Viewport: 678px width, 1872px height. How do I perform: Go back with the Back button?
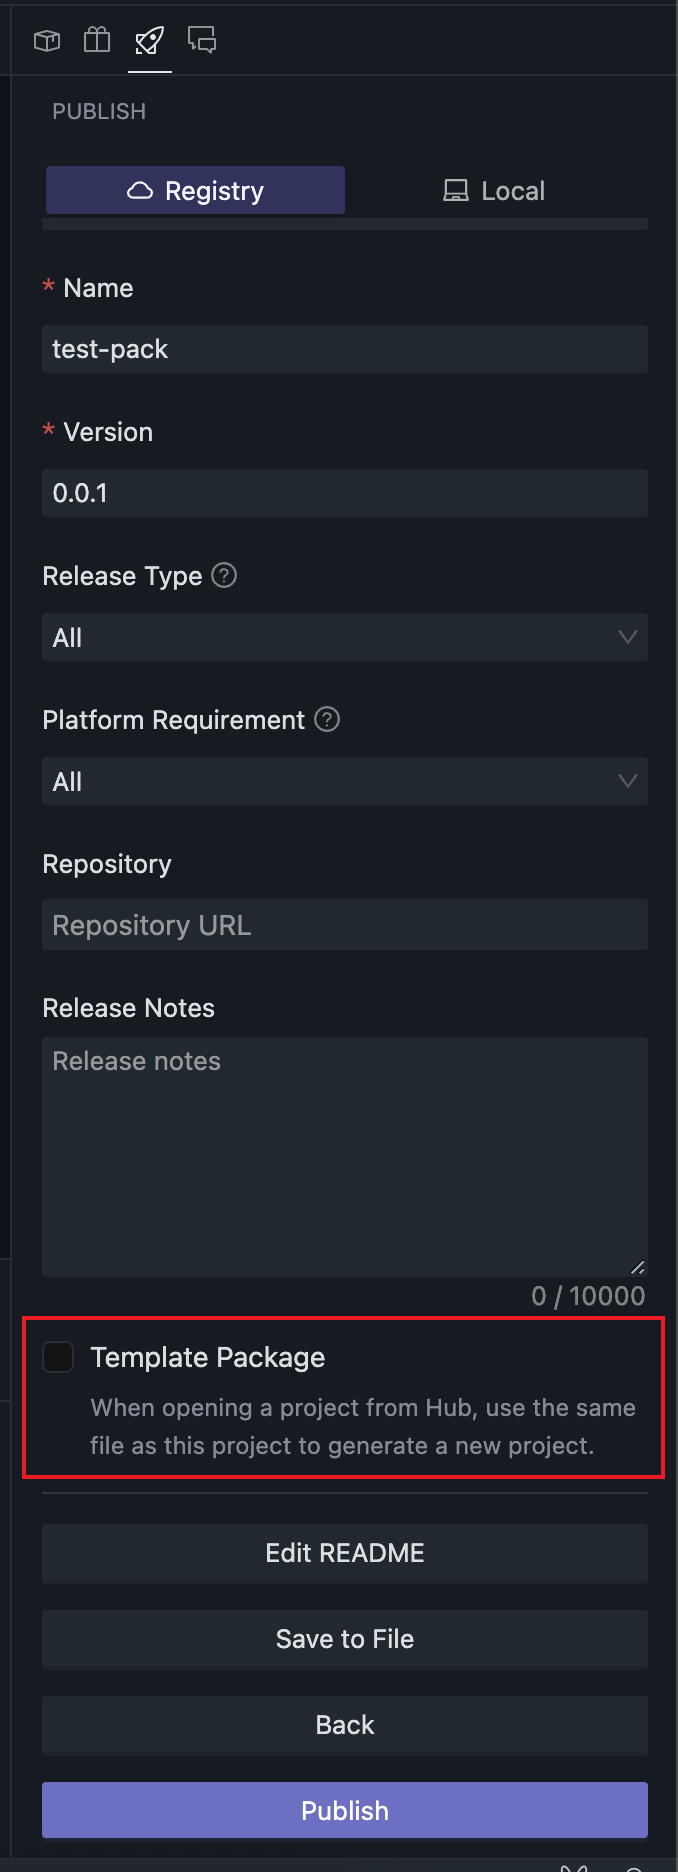tap(344, 1725)
